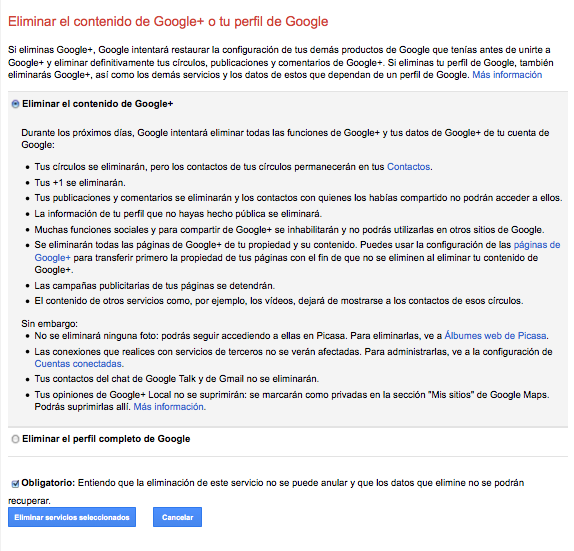Click the 'Tus +1 se eliminarán.' bullet
Screen dimensions: 574x551
tap(80, 183)
